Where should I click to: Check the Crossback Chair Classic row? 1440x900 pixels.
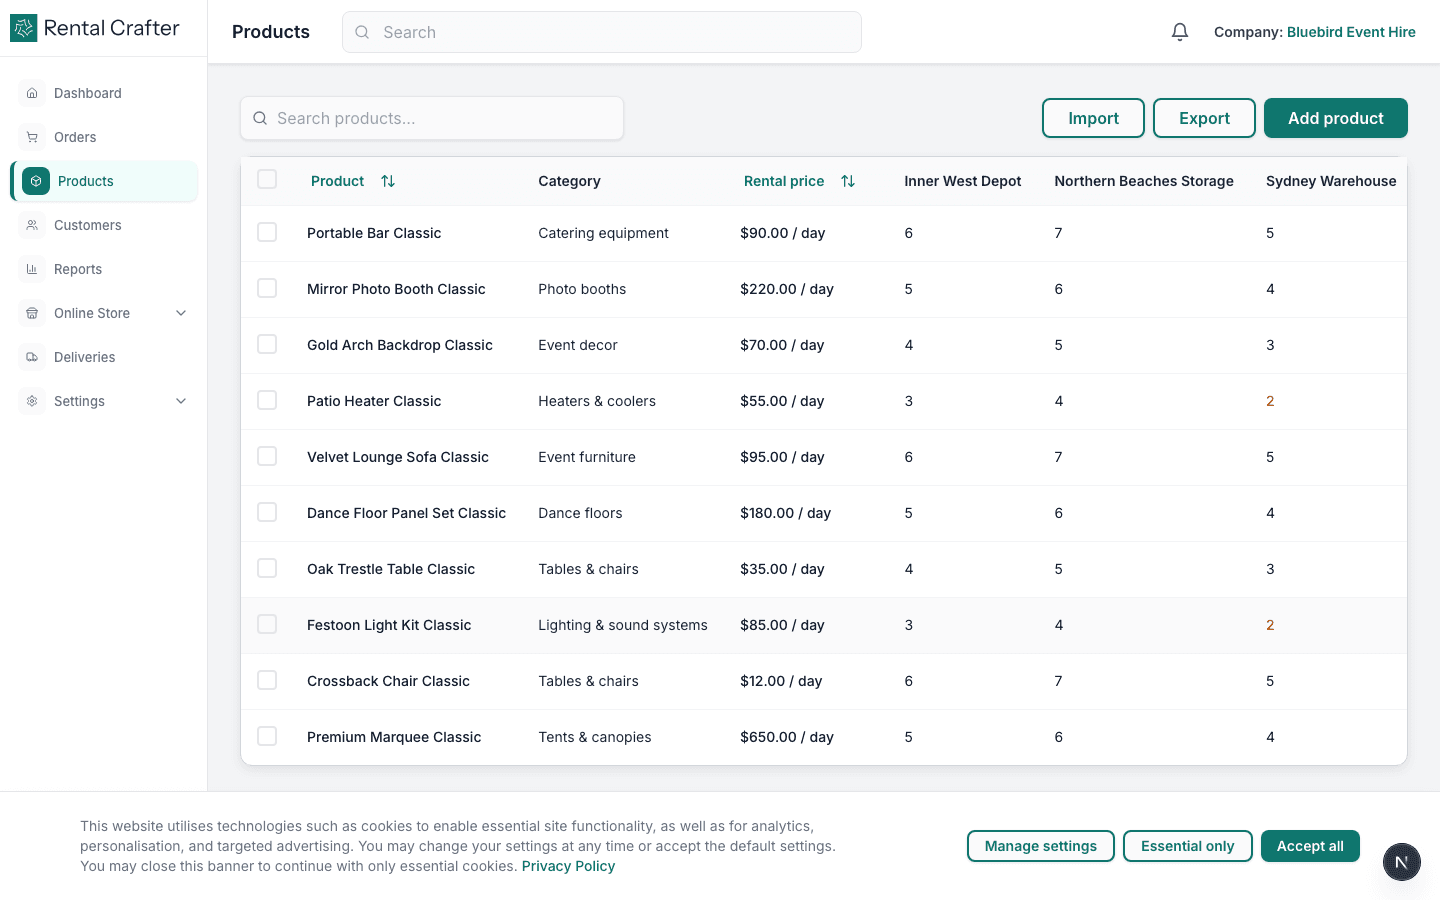point(267,680)
